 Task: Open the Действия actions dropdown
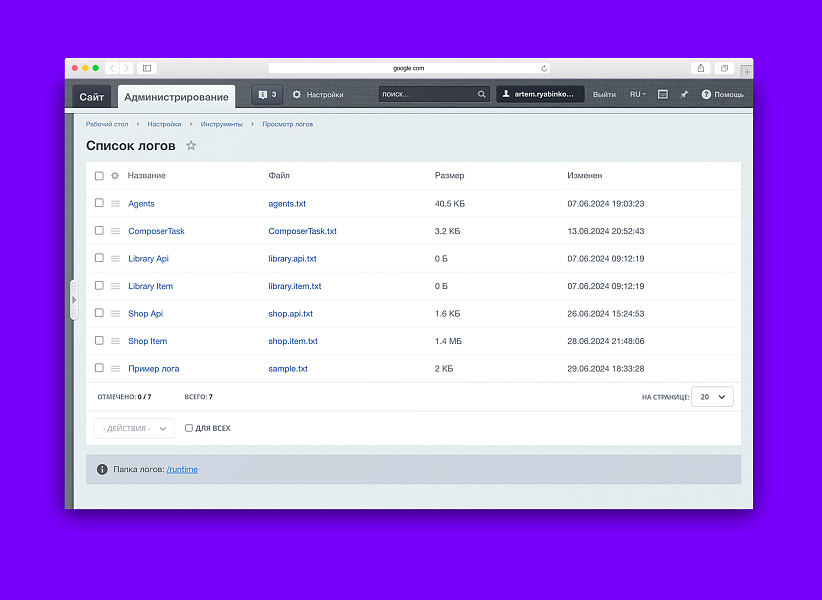point(134,428)
